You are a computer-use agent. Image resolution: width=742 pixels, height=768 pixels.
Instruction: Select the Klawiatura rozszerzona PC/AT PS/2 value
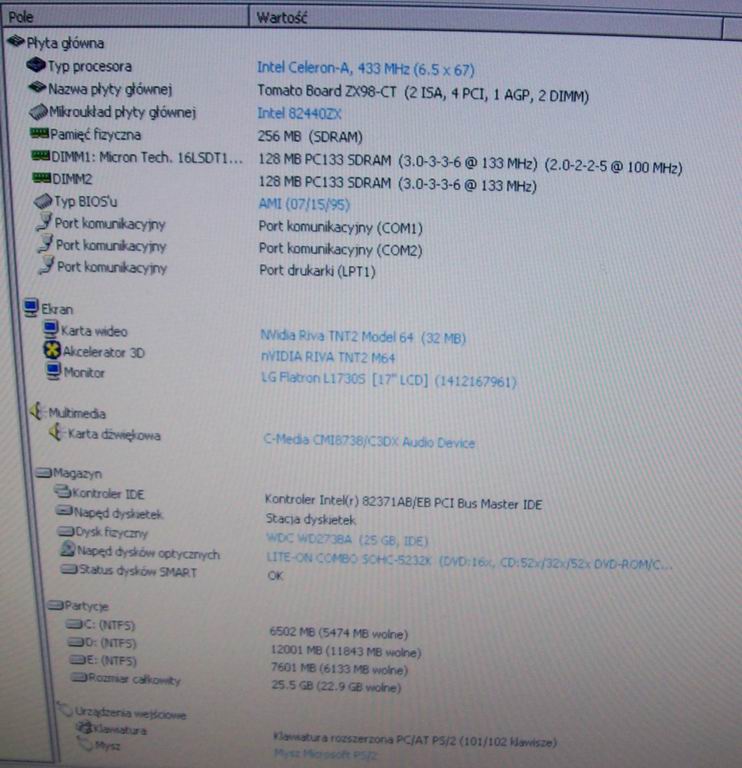[x=415, y=740]
